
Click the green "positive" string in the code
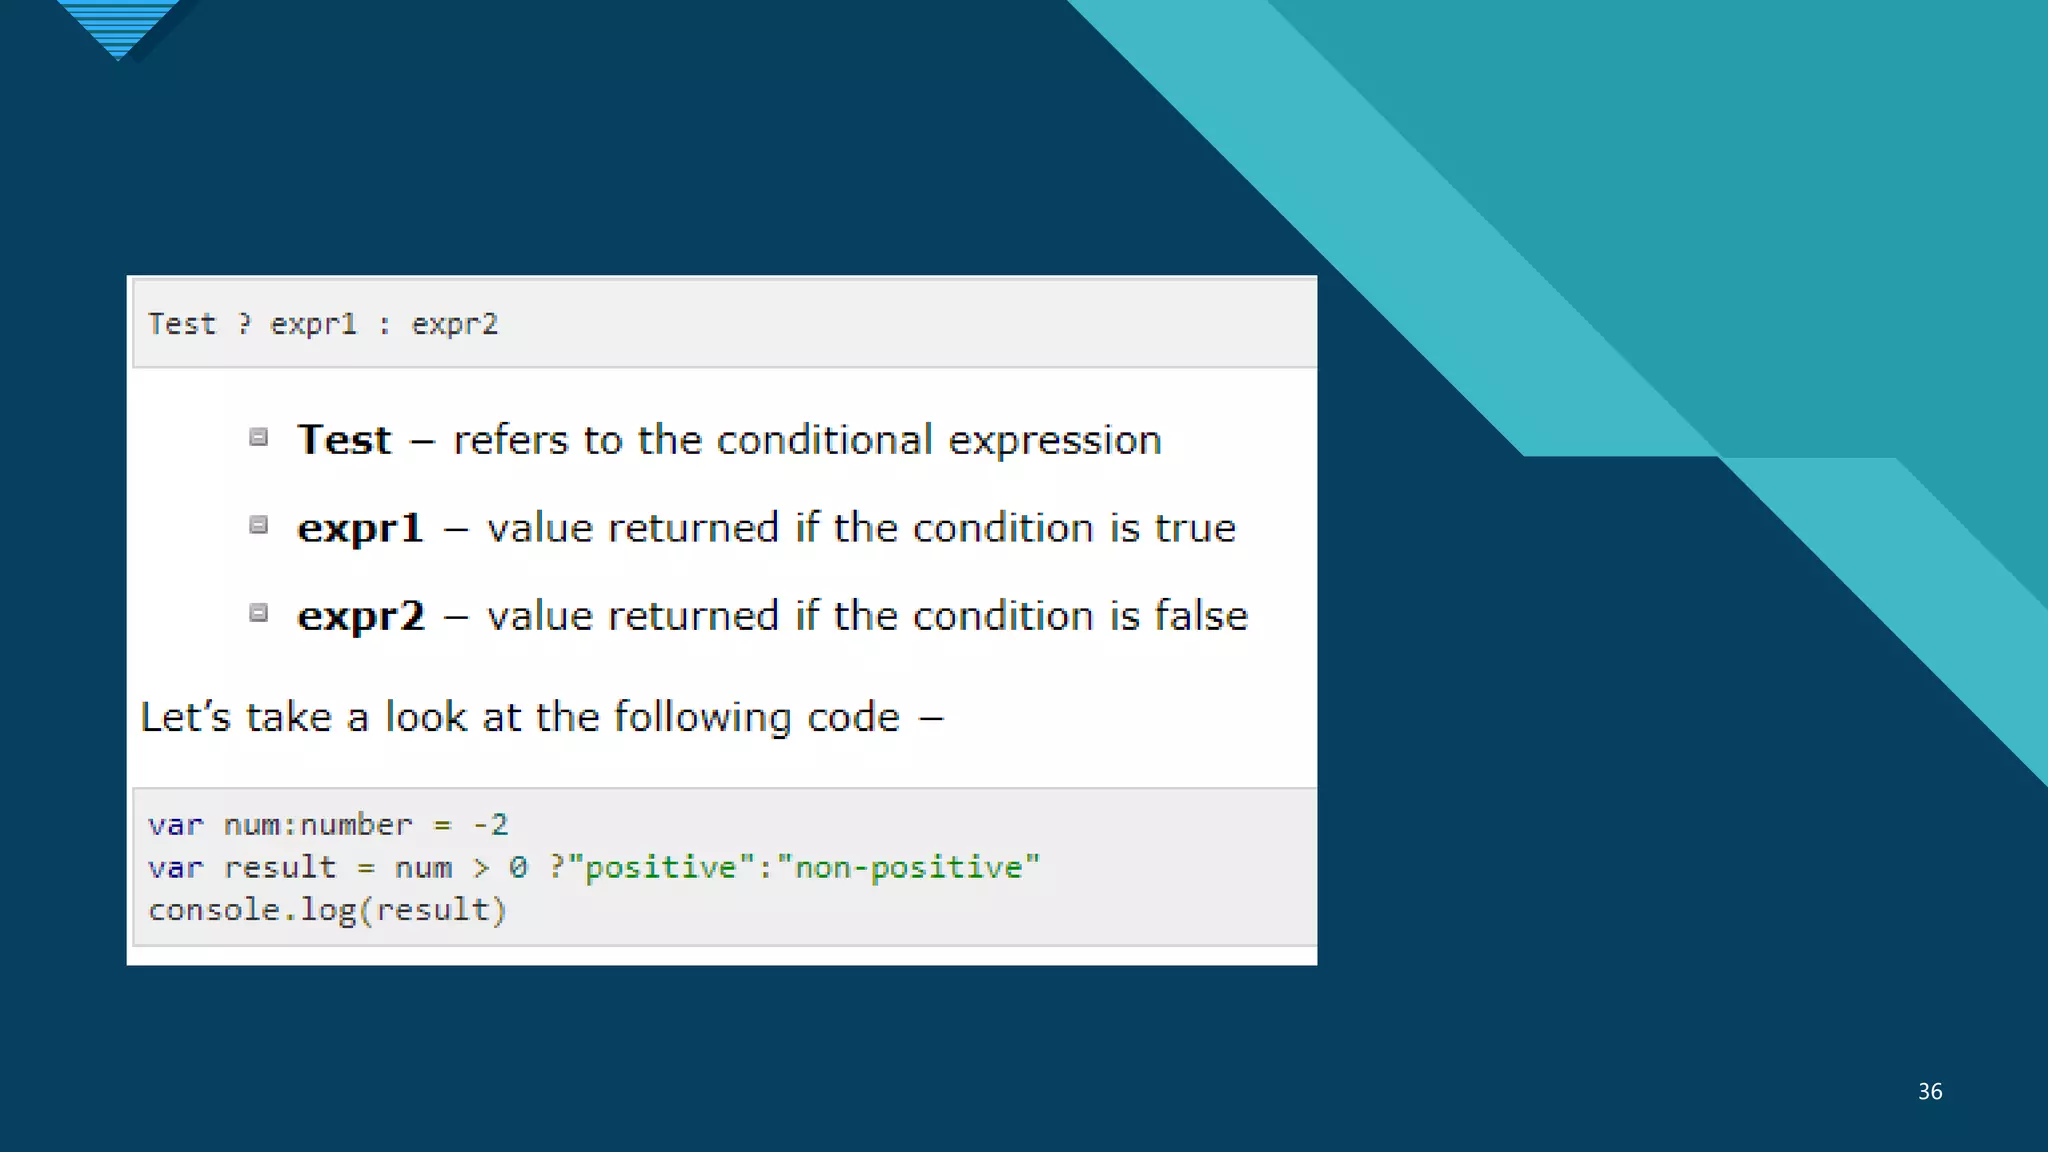(661, 867)
